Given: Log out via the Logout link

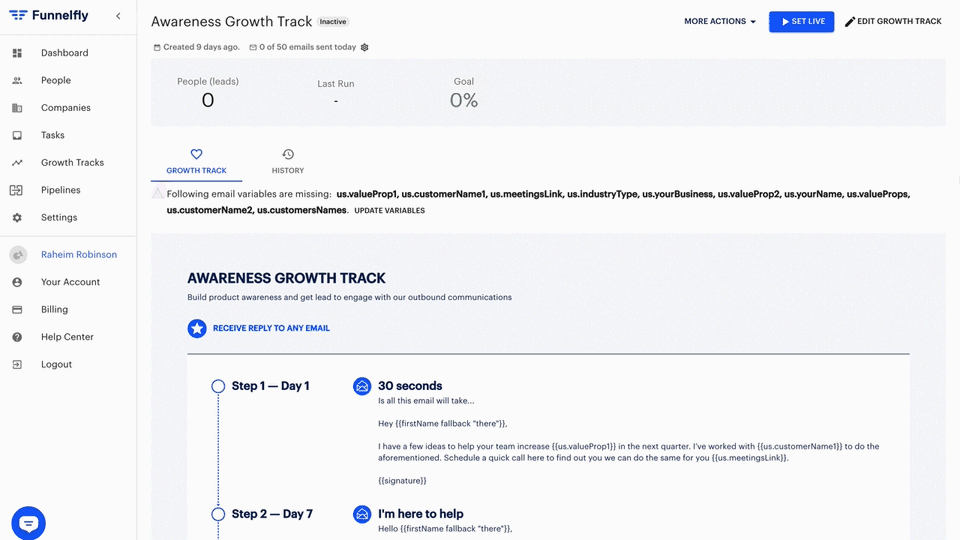Looking at the screenshot, I should (x=56, y=364).
